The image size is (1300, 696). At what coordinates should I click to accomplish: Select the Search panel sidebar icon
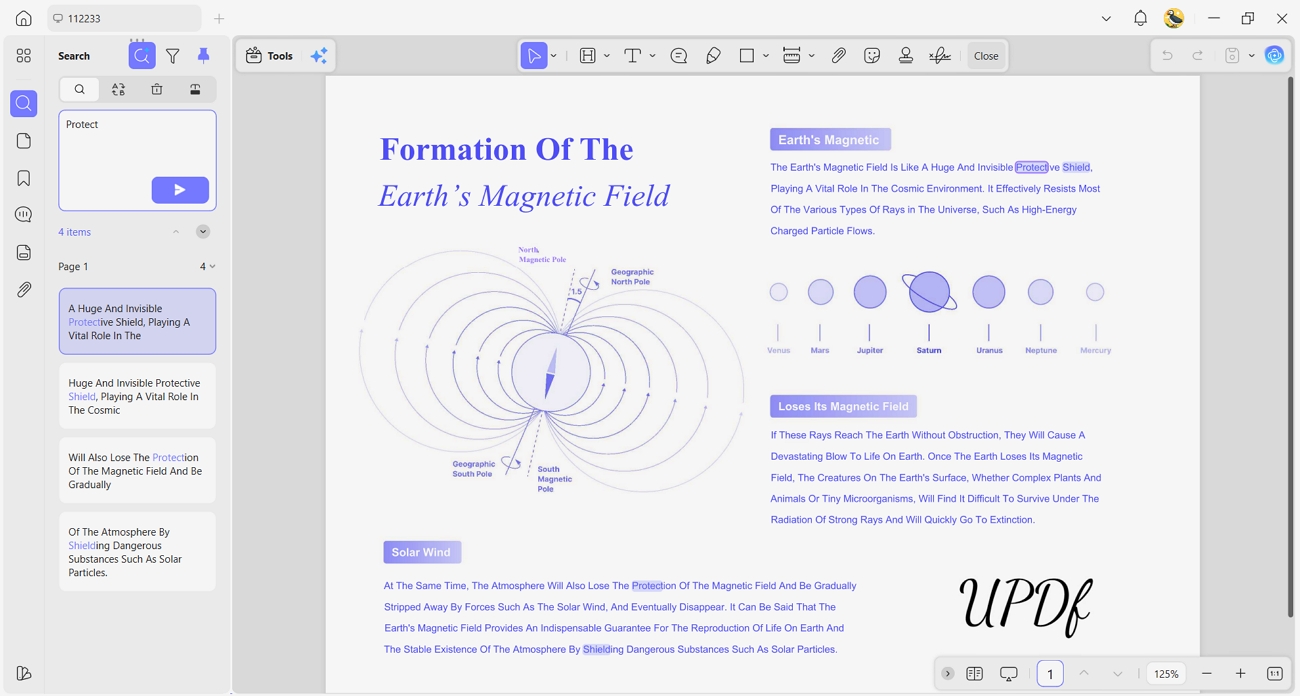tap(23, 103)
